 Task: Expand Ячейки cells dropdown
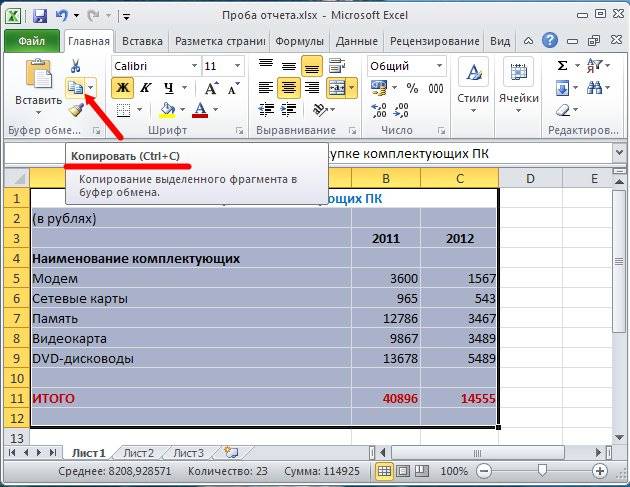click(x=518, y=111)
